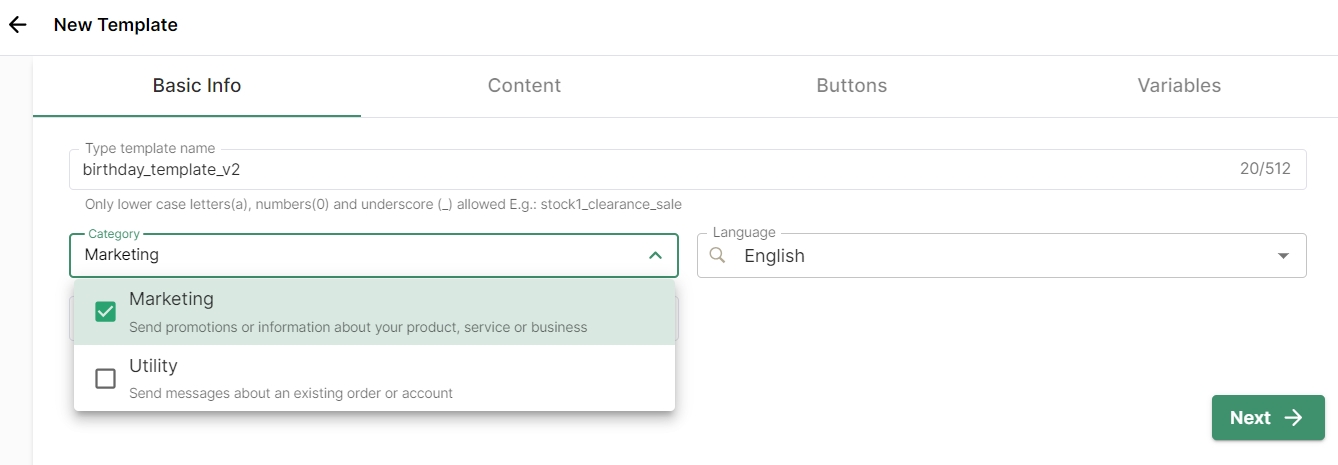The image size is (1338, 465).
Task: Click the magnifier icon in Language field
Action: coord(717,256)
